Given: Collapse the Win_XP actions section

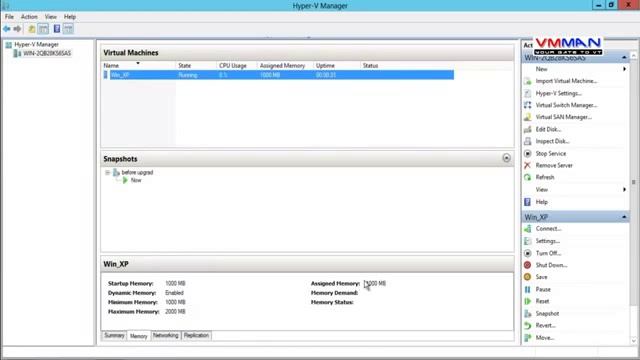Looking at the screenshot, I should tap(624, 217).
